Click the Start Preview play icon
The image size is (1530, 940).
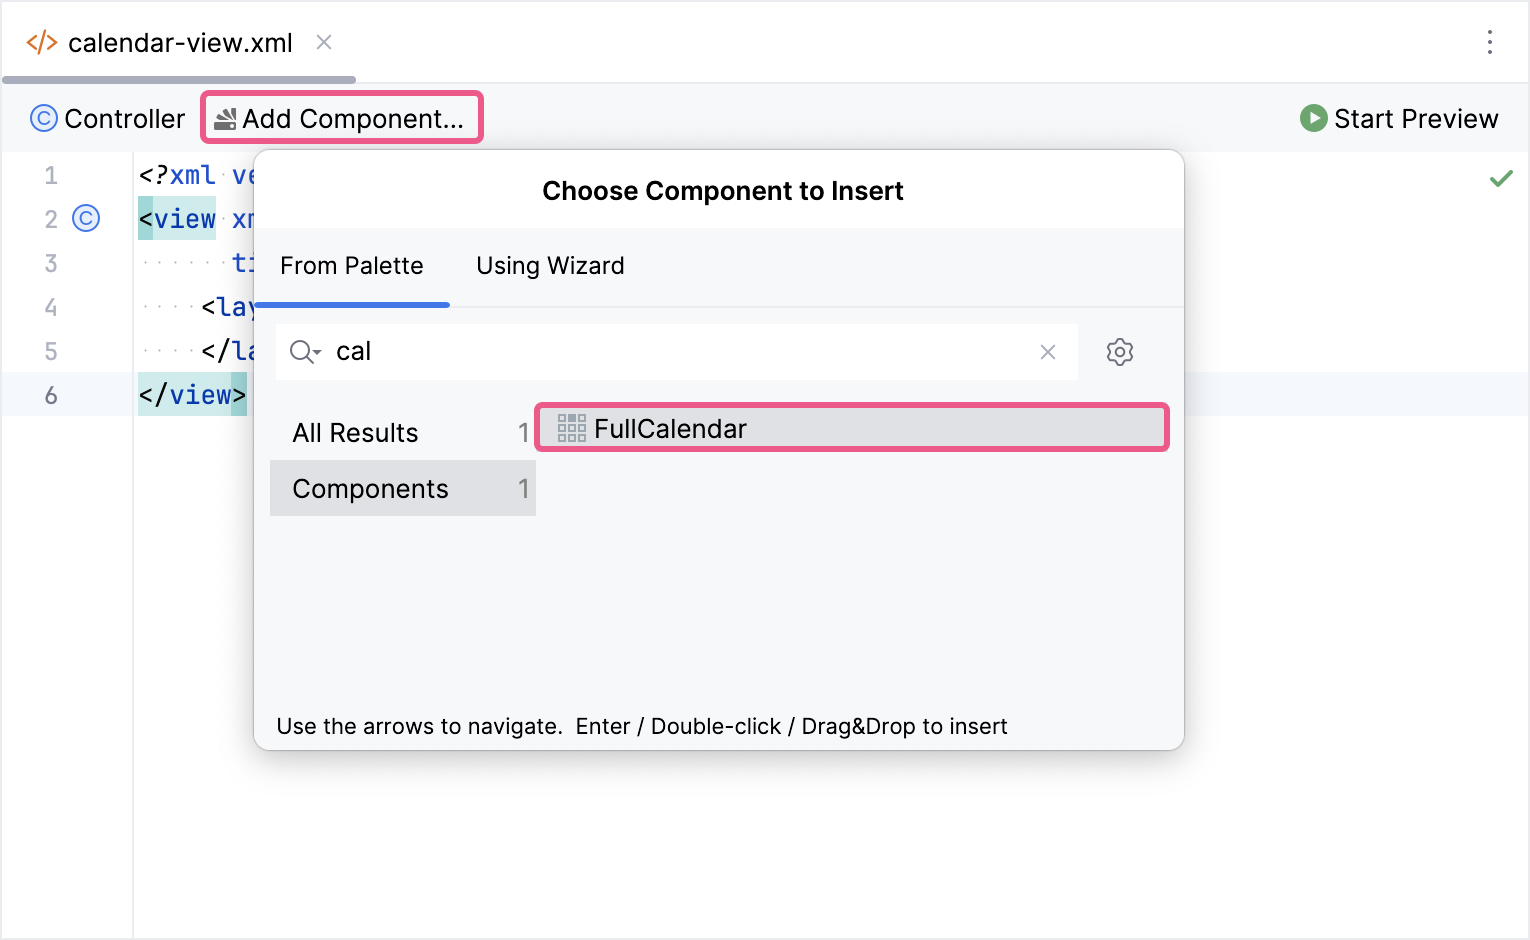[x=1314, y=118]
